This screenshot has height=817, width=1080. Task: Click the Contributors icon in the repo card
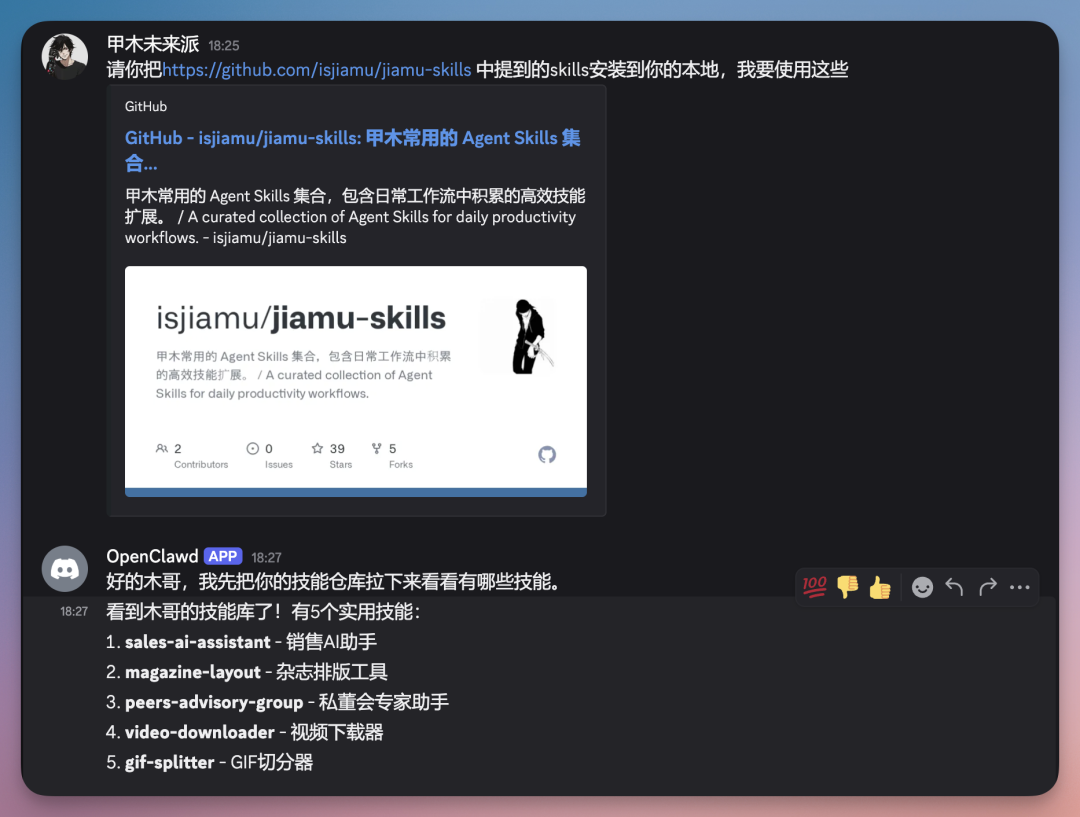162,449
